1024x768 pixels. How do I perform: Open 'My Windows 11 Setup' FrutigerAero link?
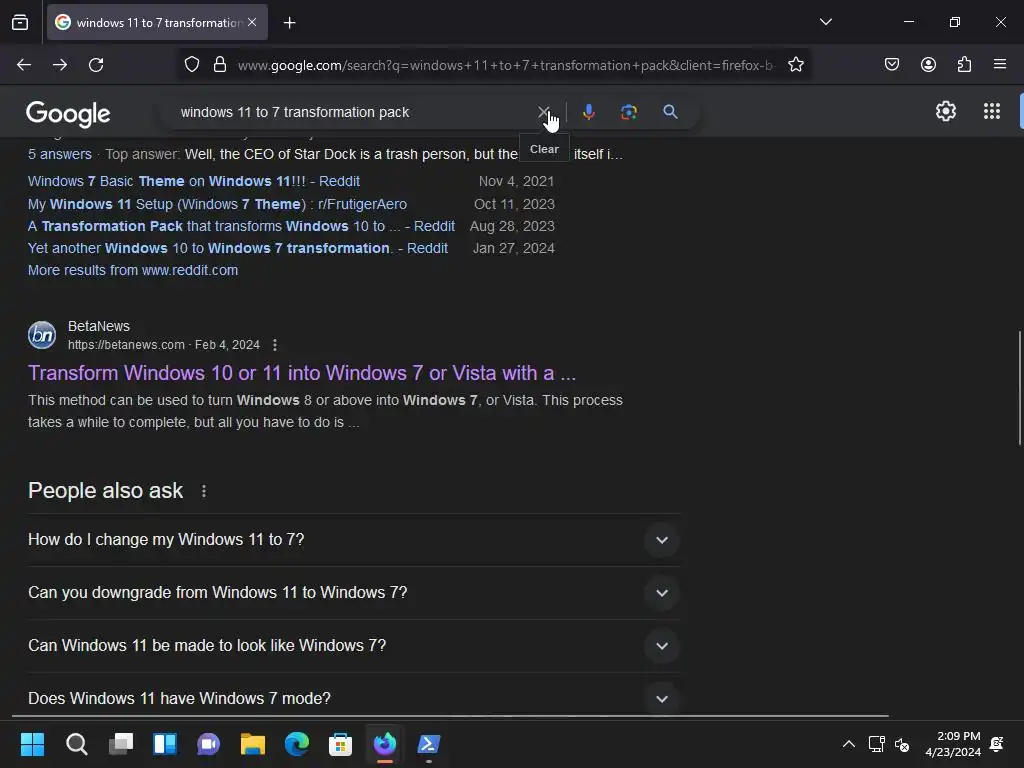click(217, 204)
